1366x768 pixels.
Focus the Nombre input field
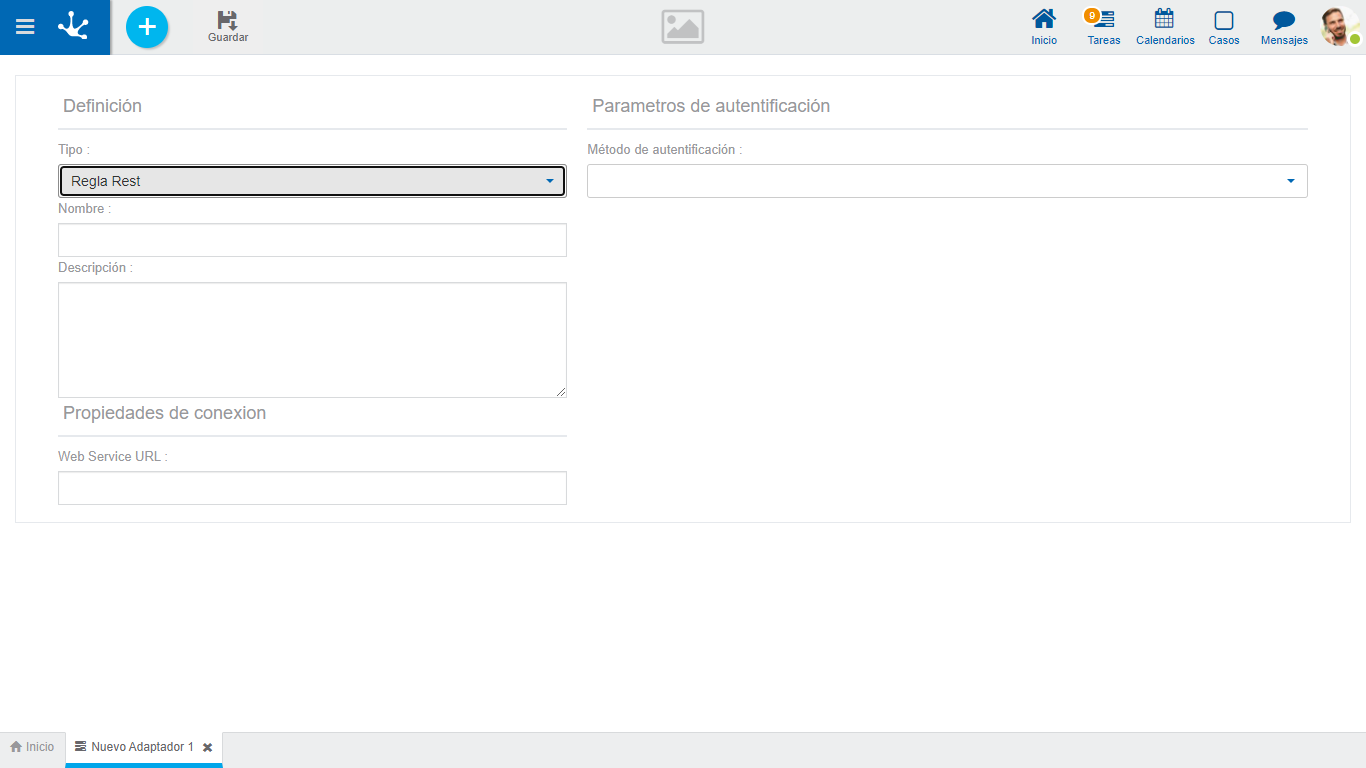pos(312,240)
